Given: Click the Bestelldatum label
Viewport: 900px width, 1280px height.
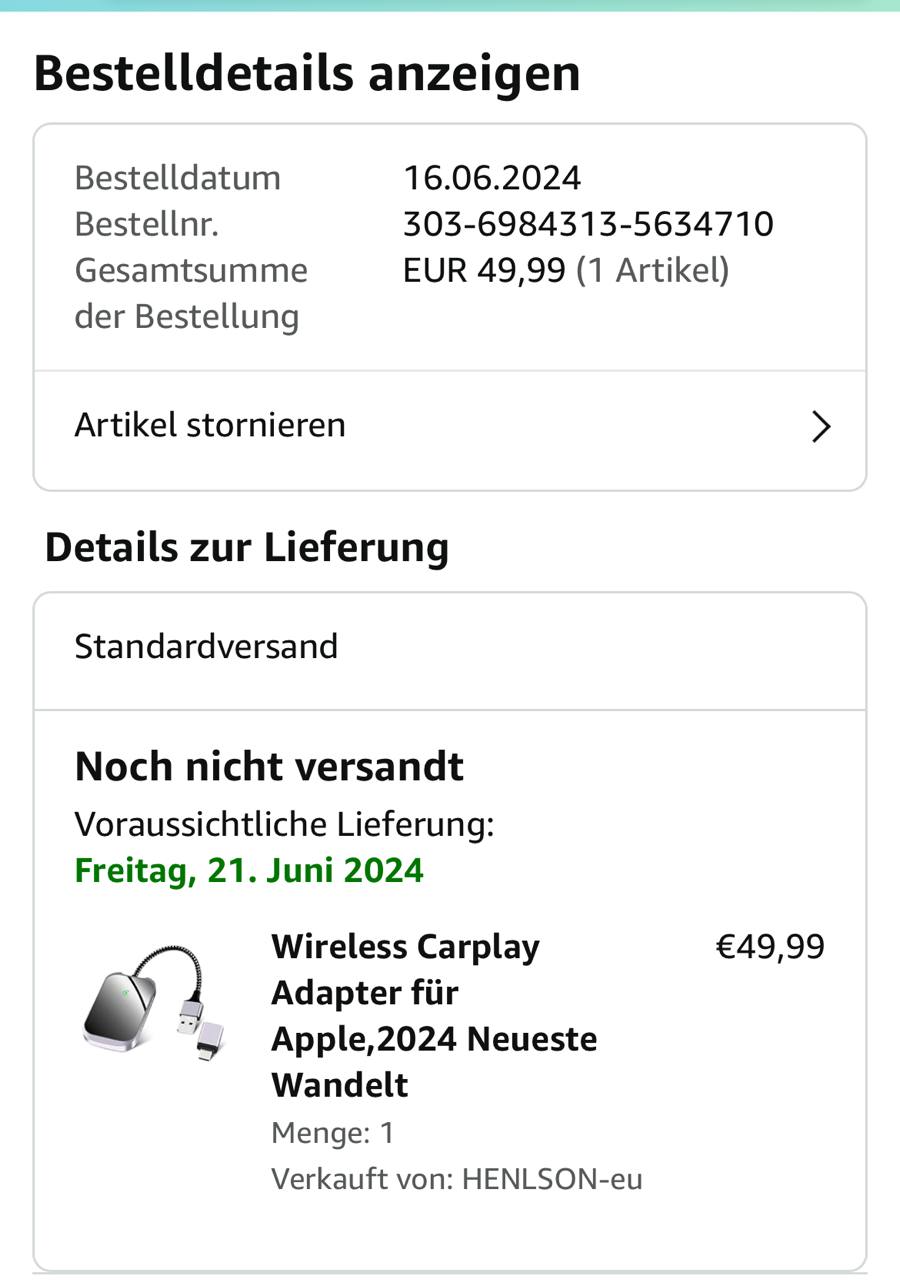Looking at the screenshot, I should coord(177,178).
